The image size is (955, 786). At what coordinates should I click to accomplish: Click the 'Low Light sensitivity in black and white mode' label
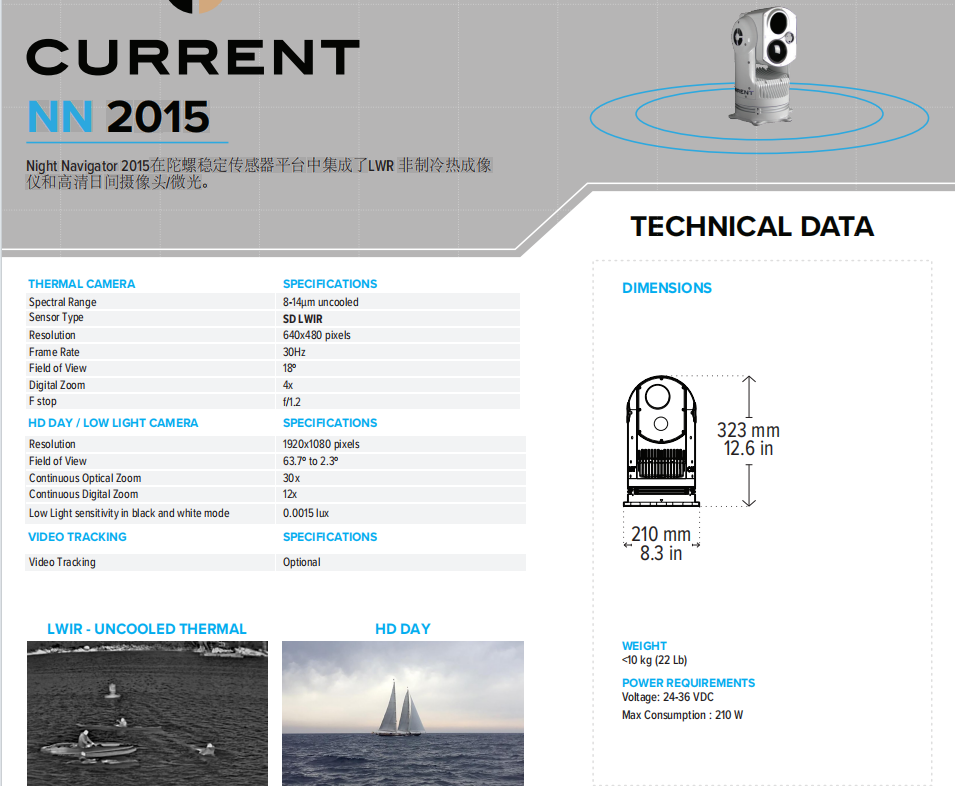(129, 513)
